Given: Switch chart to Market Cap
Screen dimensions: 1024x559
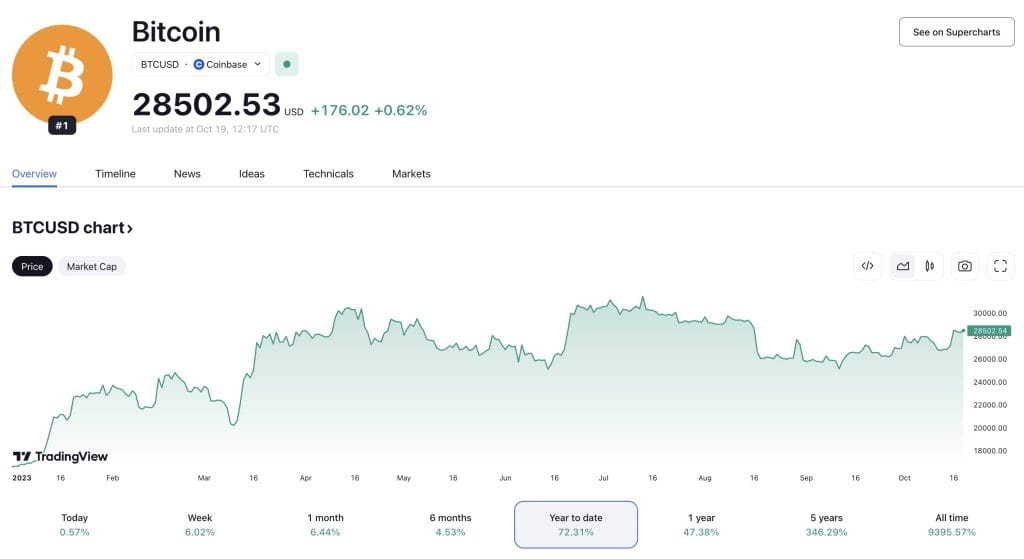Looking at the screenshot, I should 92,267.
